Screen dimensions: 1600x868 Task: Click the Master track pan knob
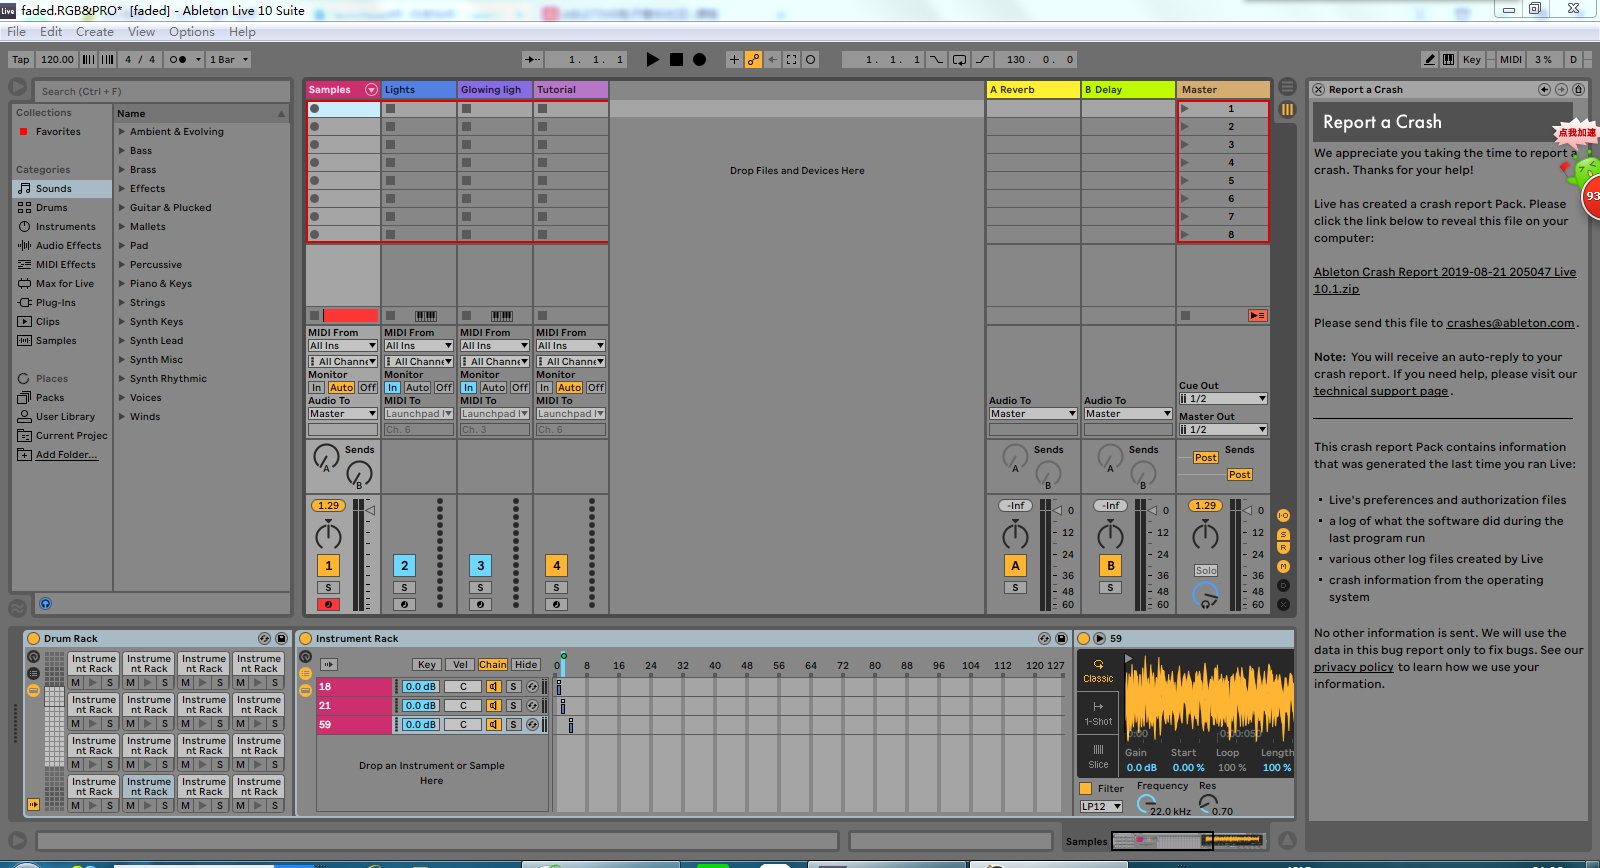coord(1205,535)
